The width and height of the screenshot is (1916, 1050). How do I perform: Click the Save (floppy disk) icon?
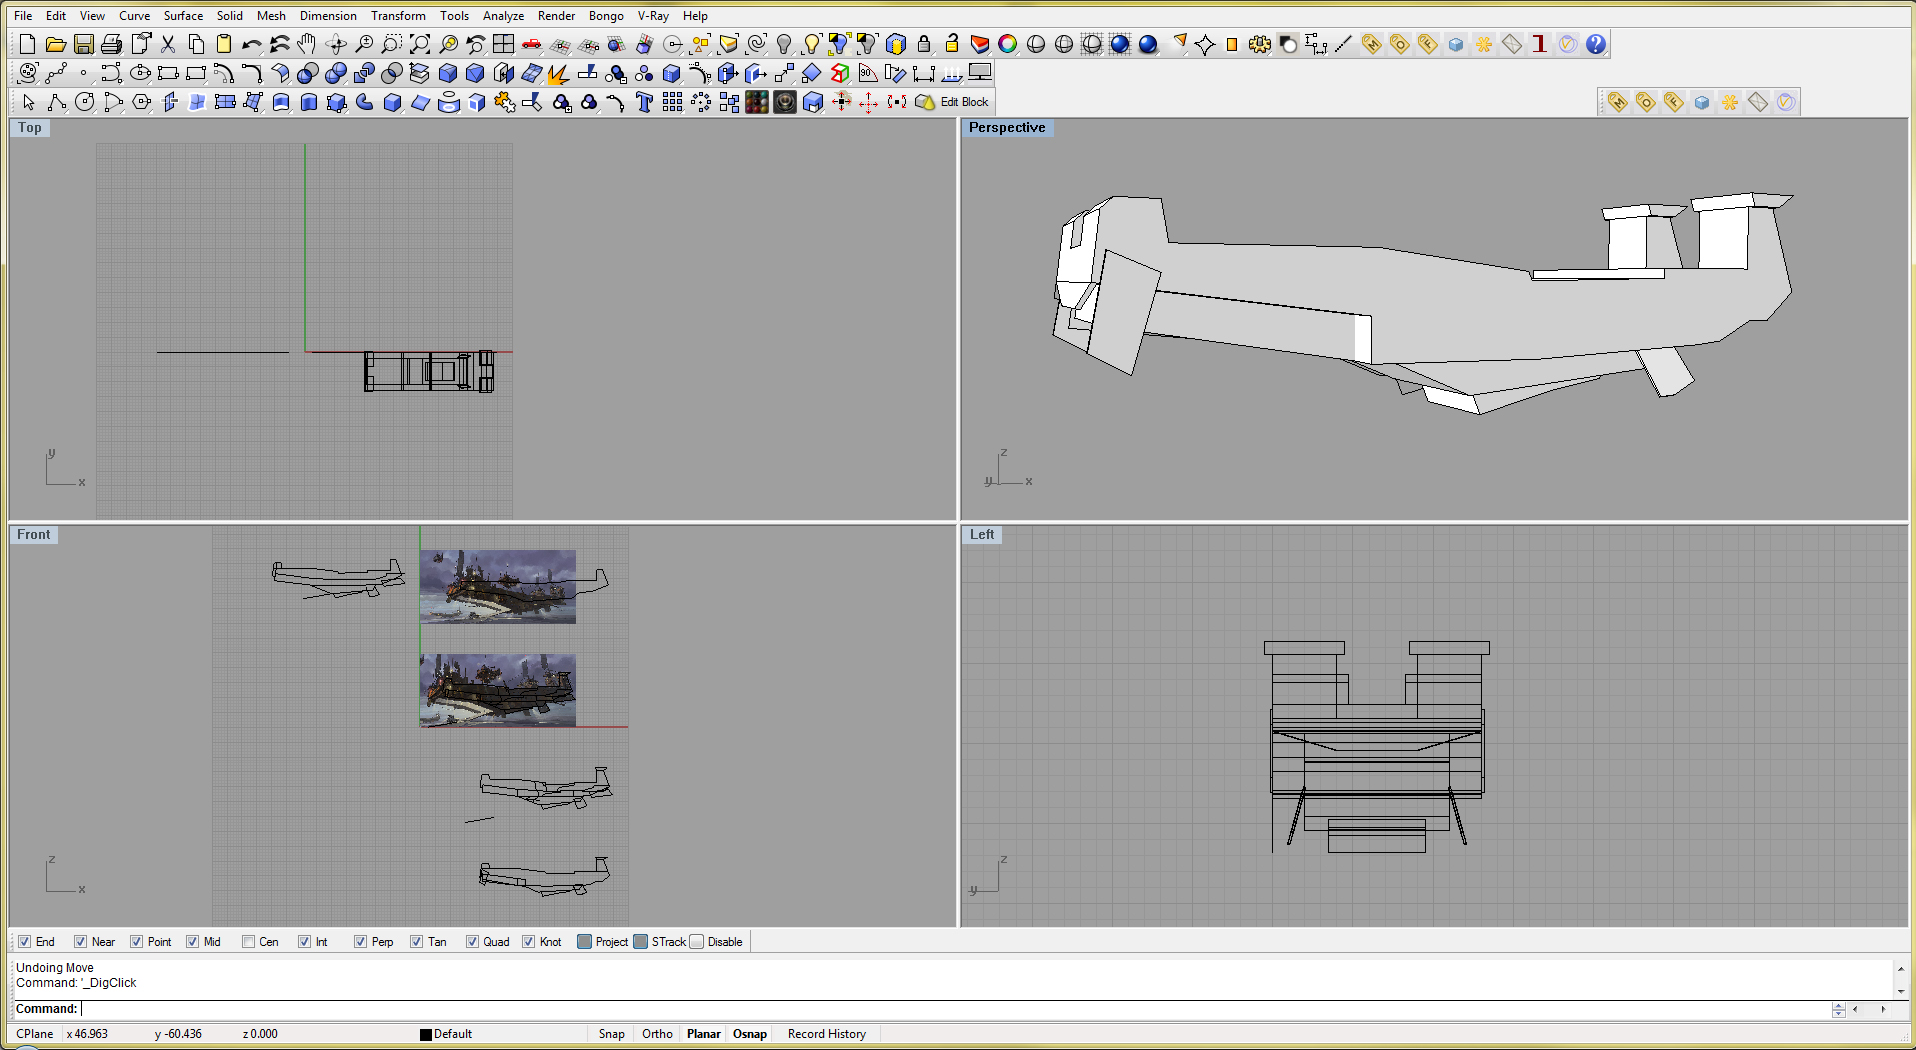[84, 44]
